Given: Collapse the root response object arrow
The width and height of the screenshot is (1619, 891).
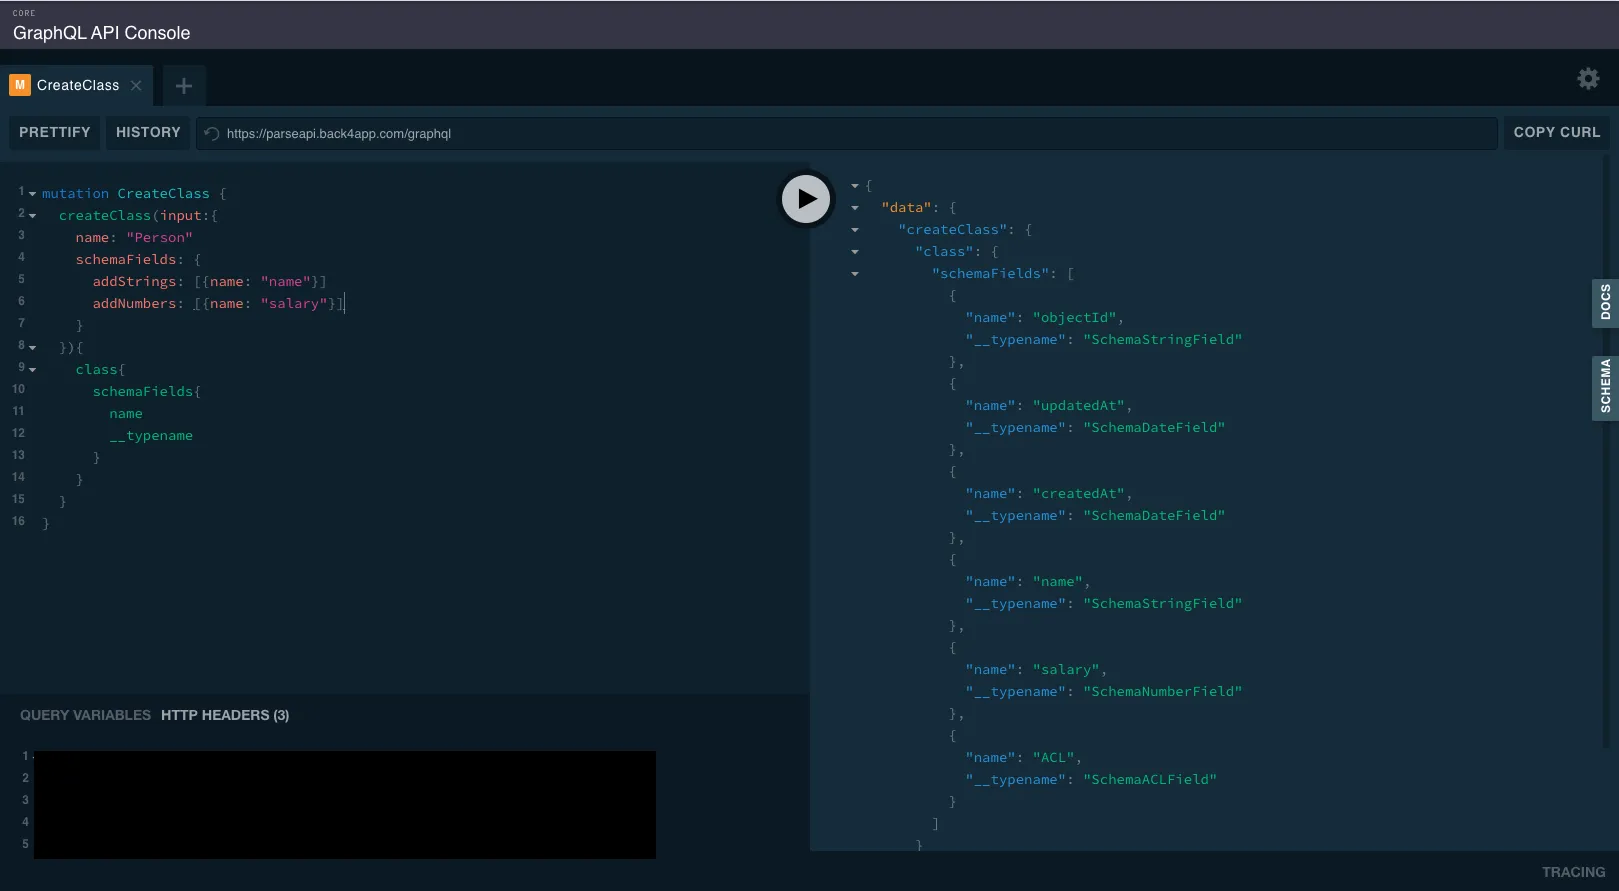Looking at the screenshot, I should click(x=855, y=186).
